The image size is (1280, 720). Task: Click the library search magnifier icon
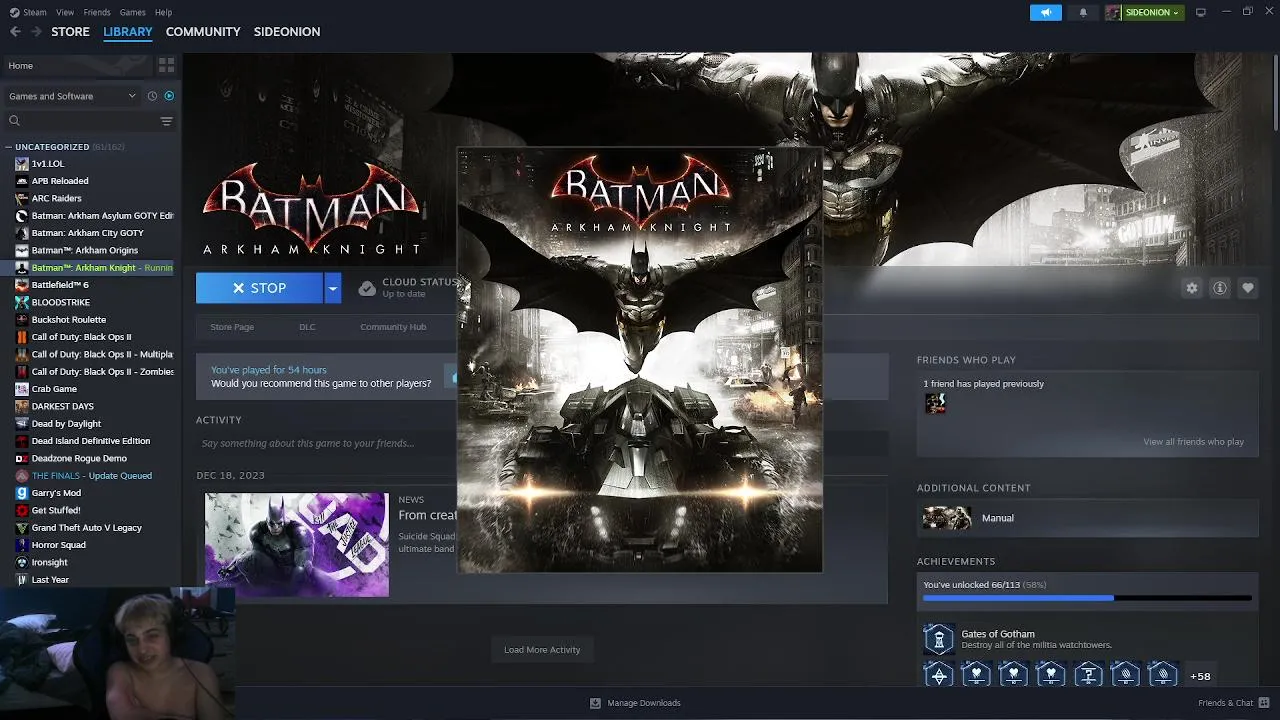pyautogui.click(x=14, y=121)
